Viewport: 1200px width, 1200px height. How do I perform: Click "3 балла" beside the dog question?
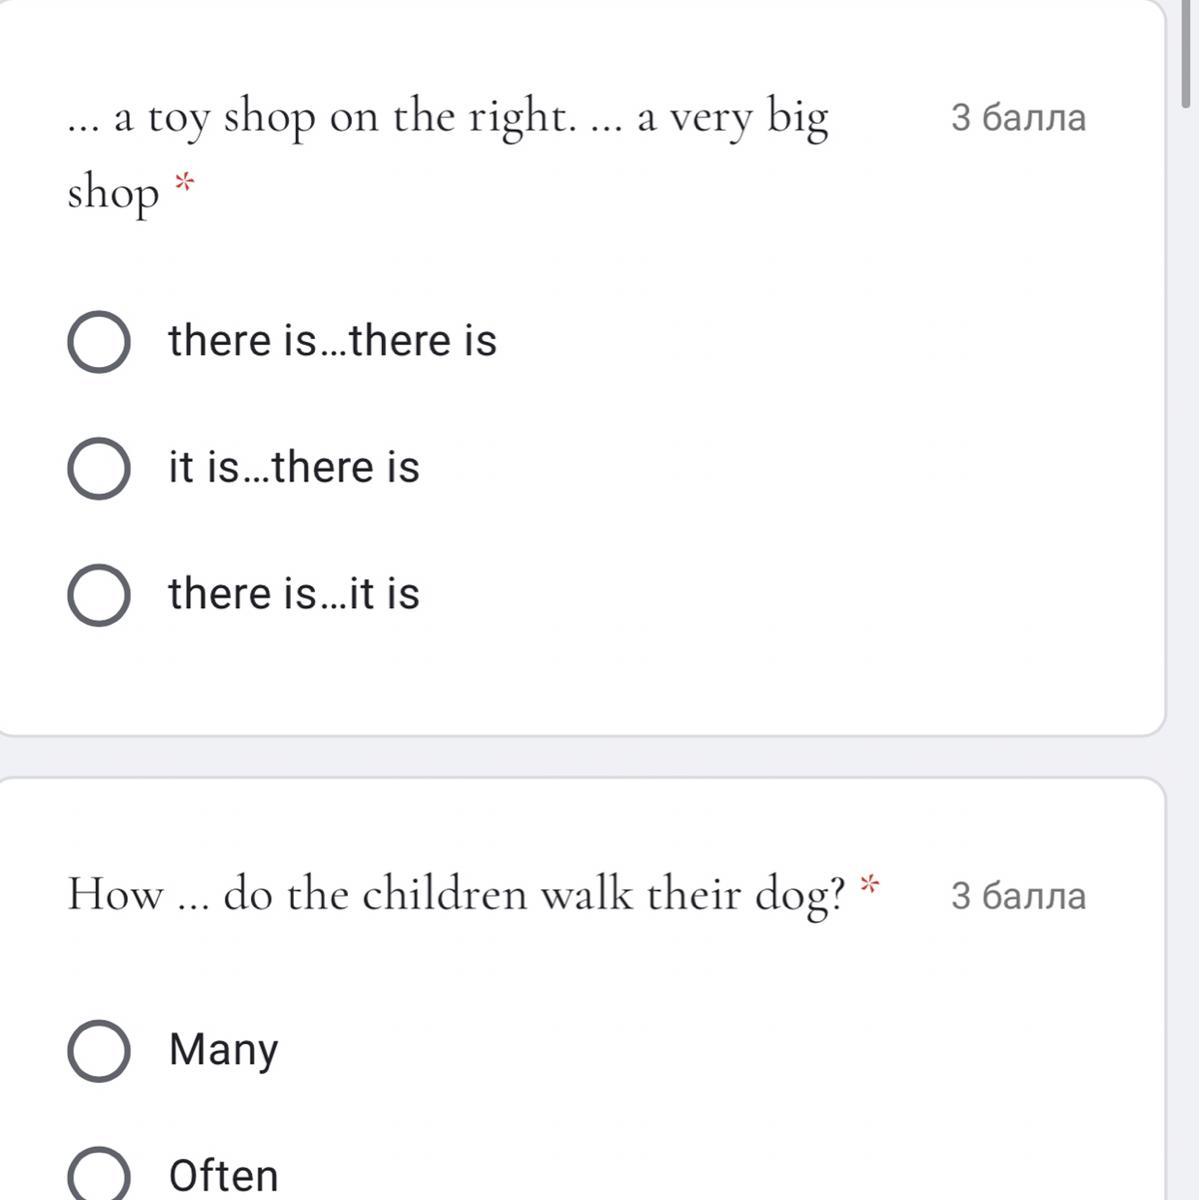click(1018, 896)
